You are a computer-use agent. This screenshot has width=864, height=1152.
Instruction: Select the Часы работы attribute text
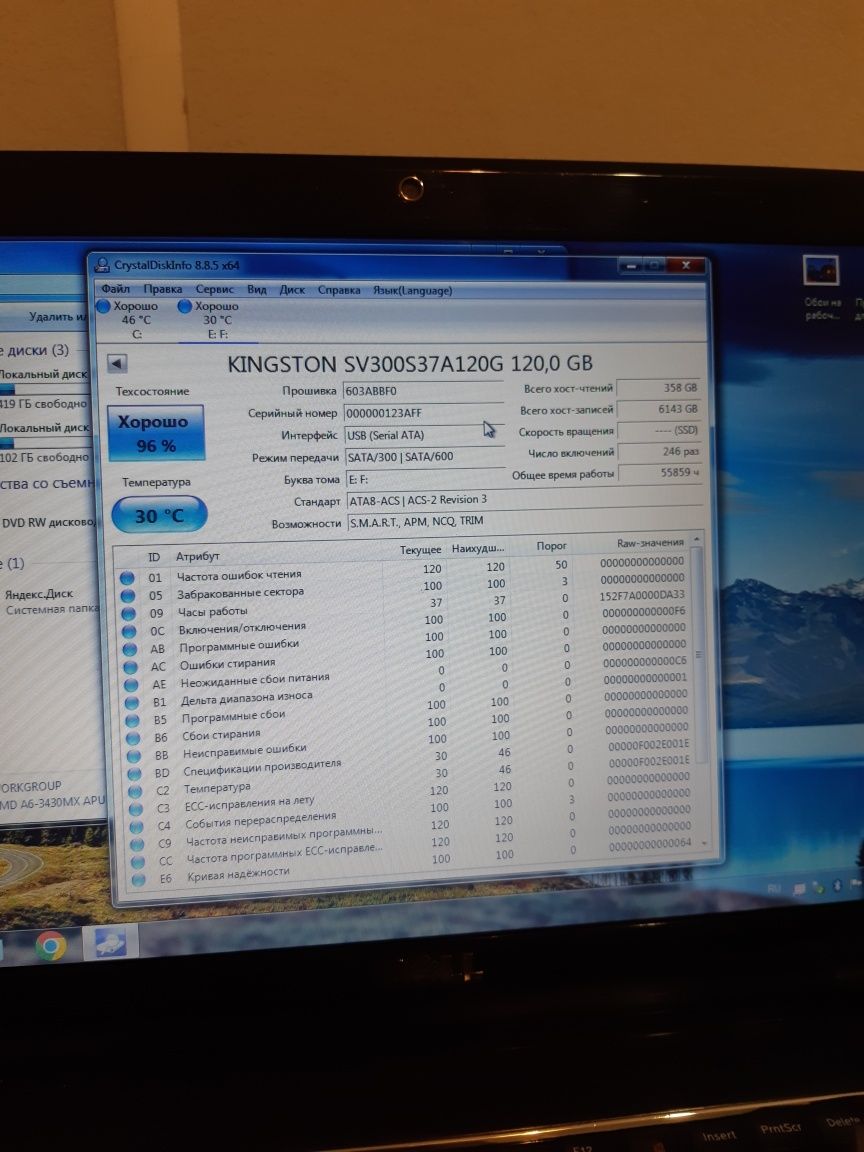point(212,611)
